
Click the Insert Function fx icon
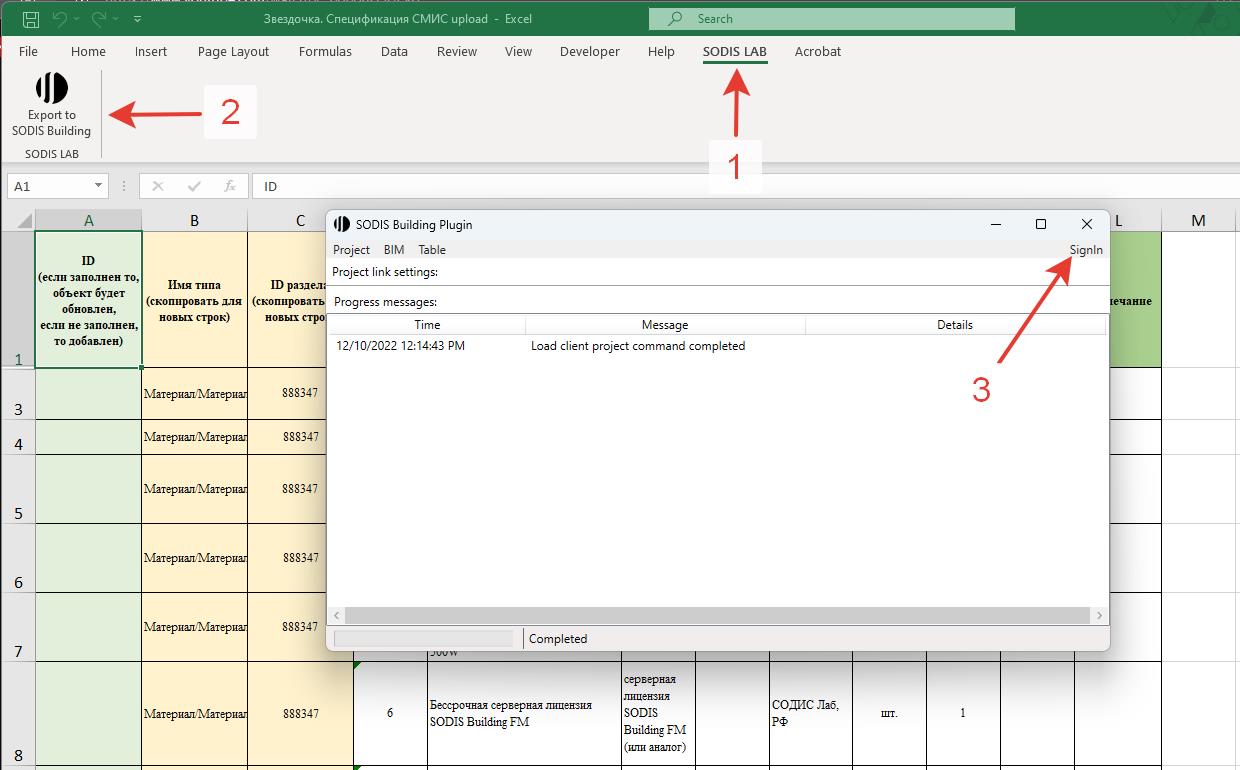229,186
